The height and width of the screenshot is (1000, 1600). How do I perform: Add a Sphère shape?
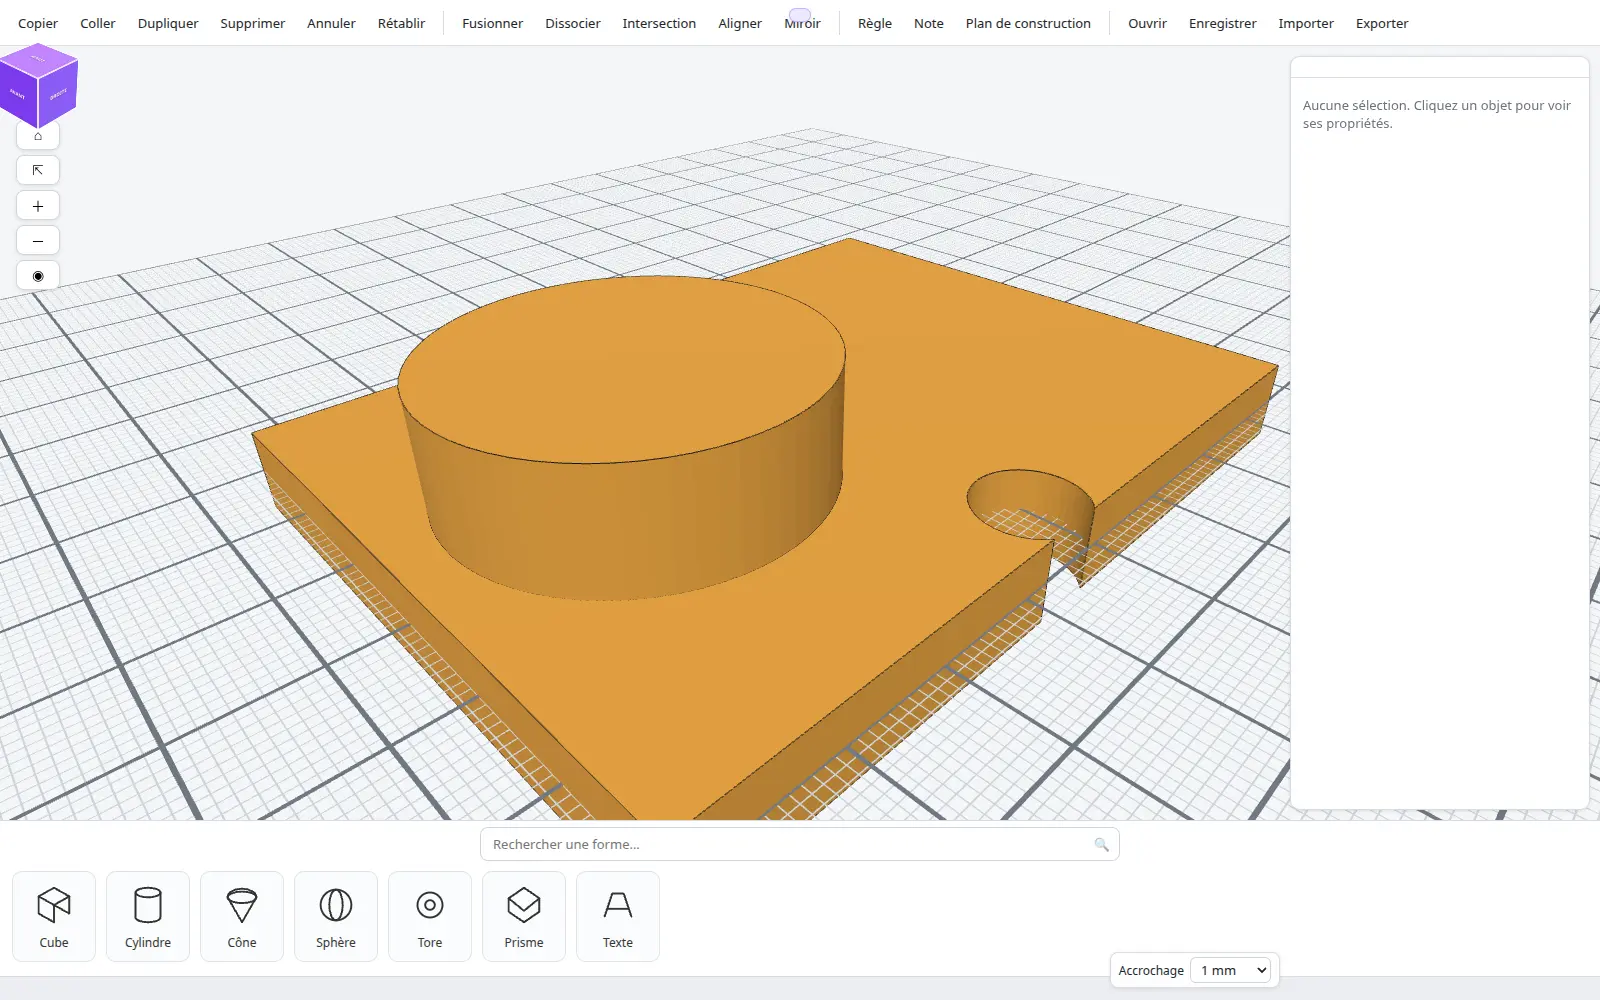pyautogui.click(x=336, y=916)
